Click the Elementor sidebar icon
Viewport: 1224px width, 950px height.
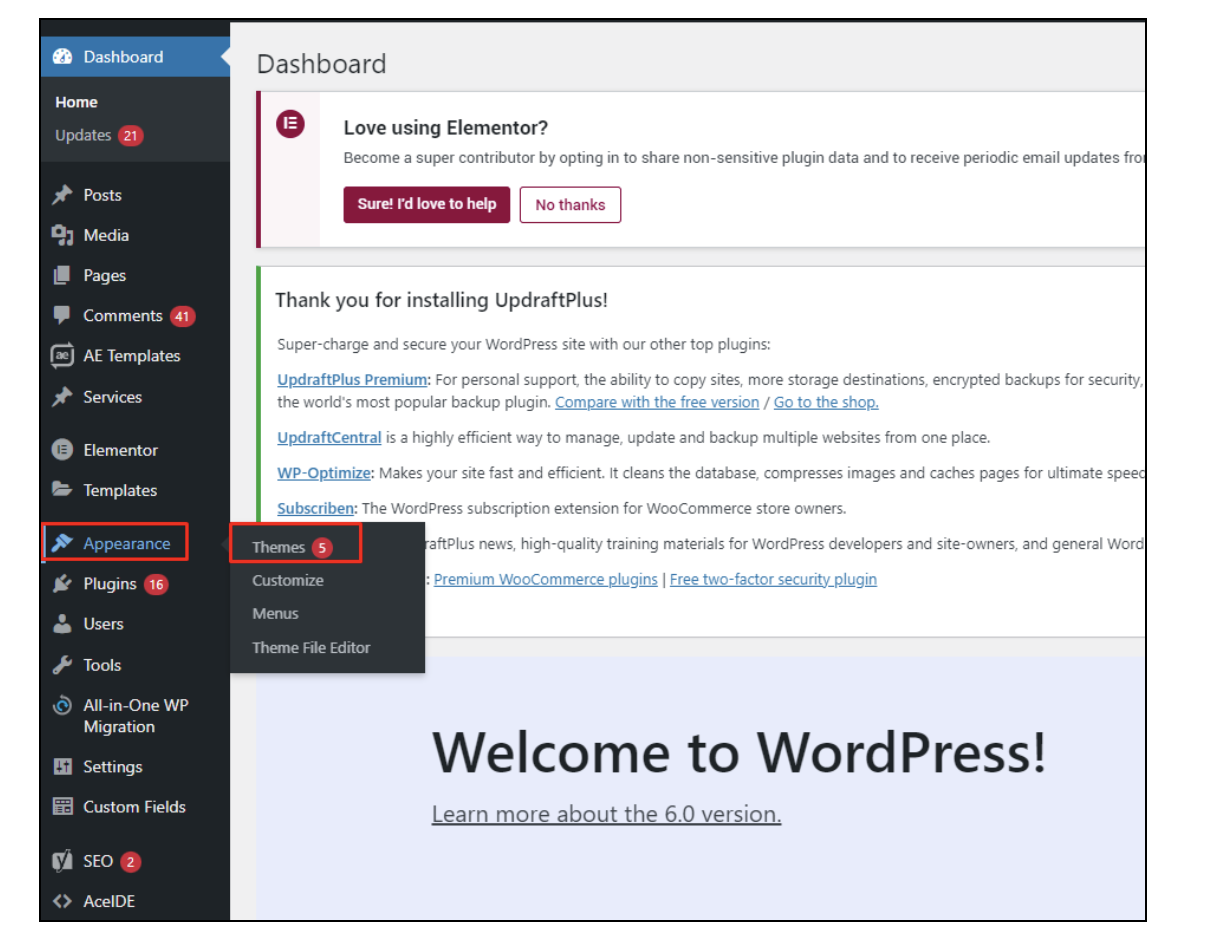click(61, 450)
